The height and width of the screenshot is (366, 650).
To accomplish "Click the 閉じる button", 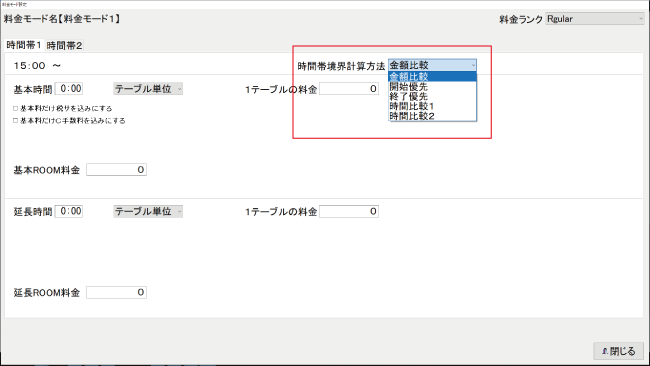I will (618, 351).
